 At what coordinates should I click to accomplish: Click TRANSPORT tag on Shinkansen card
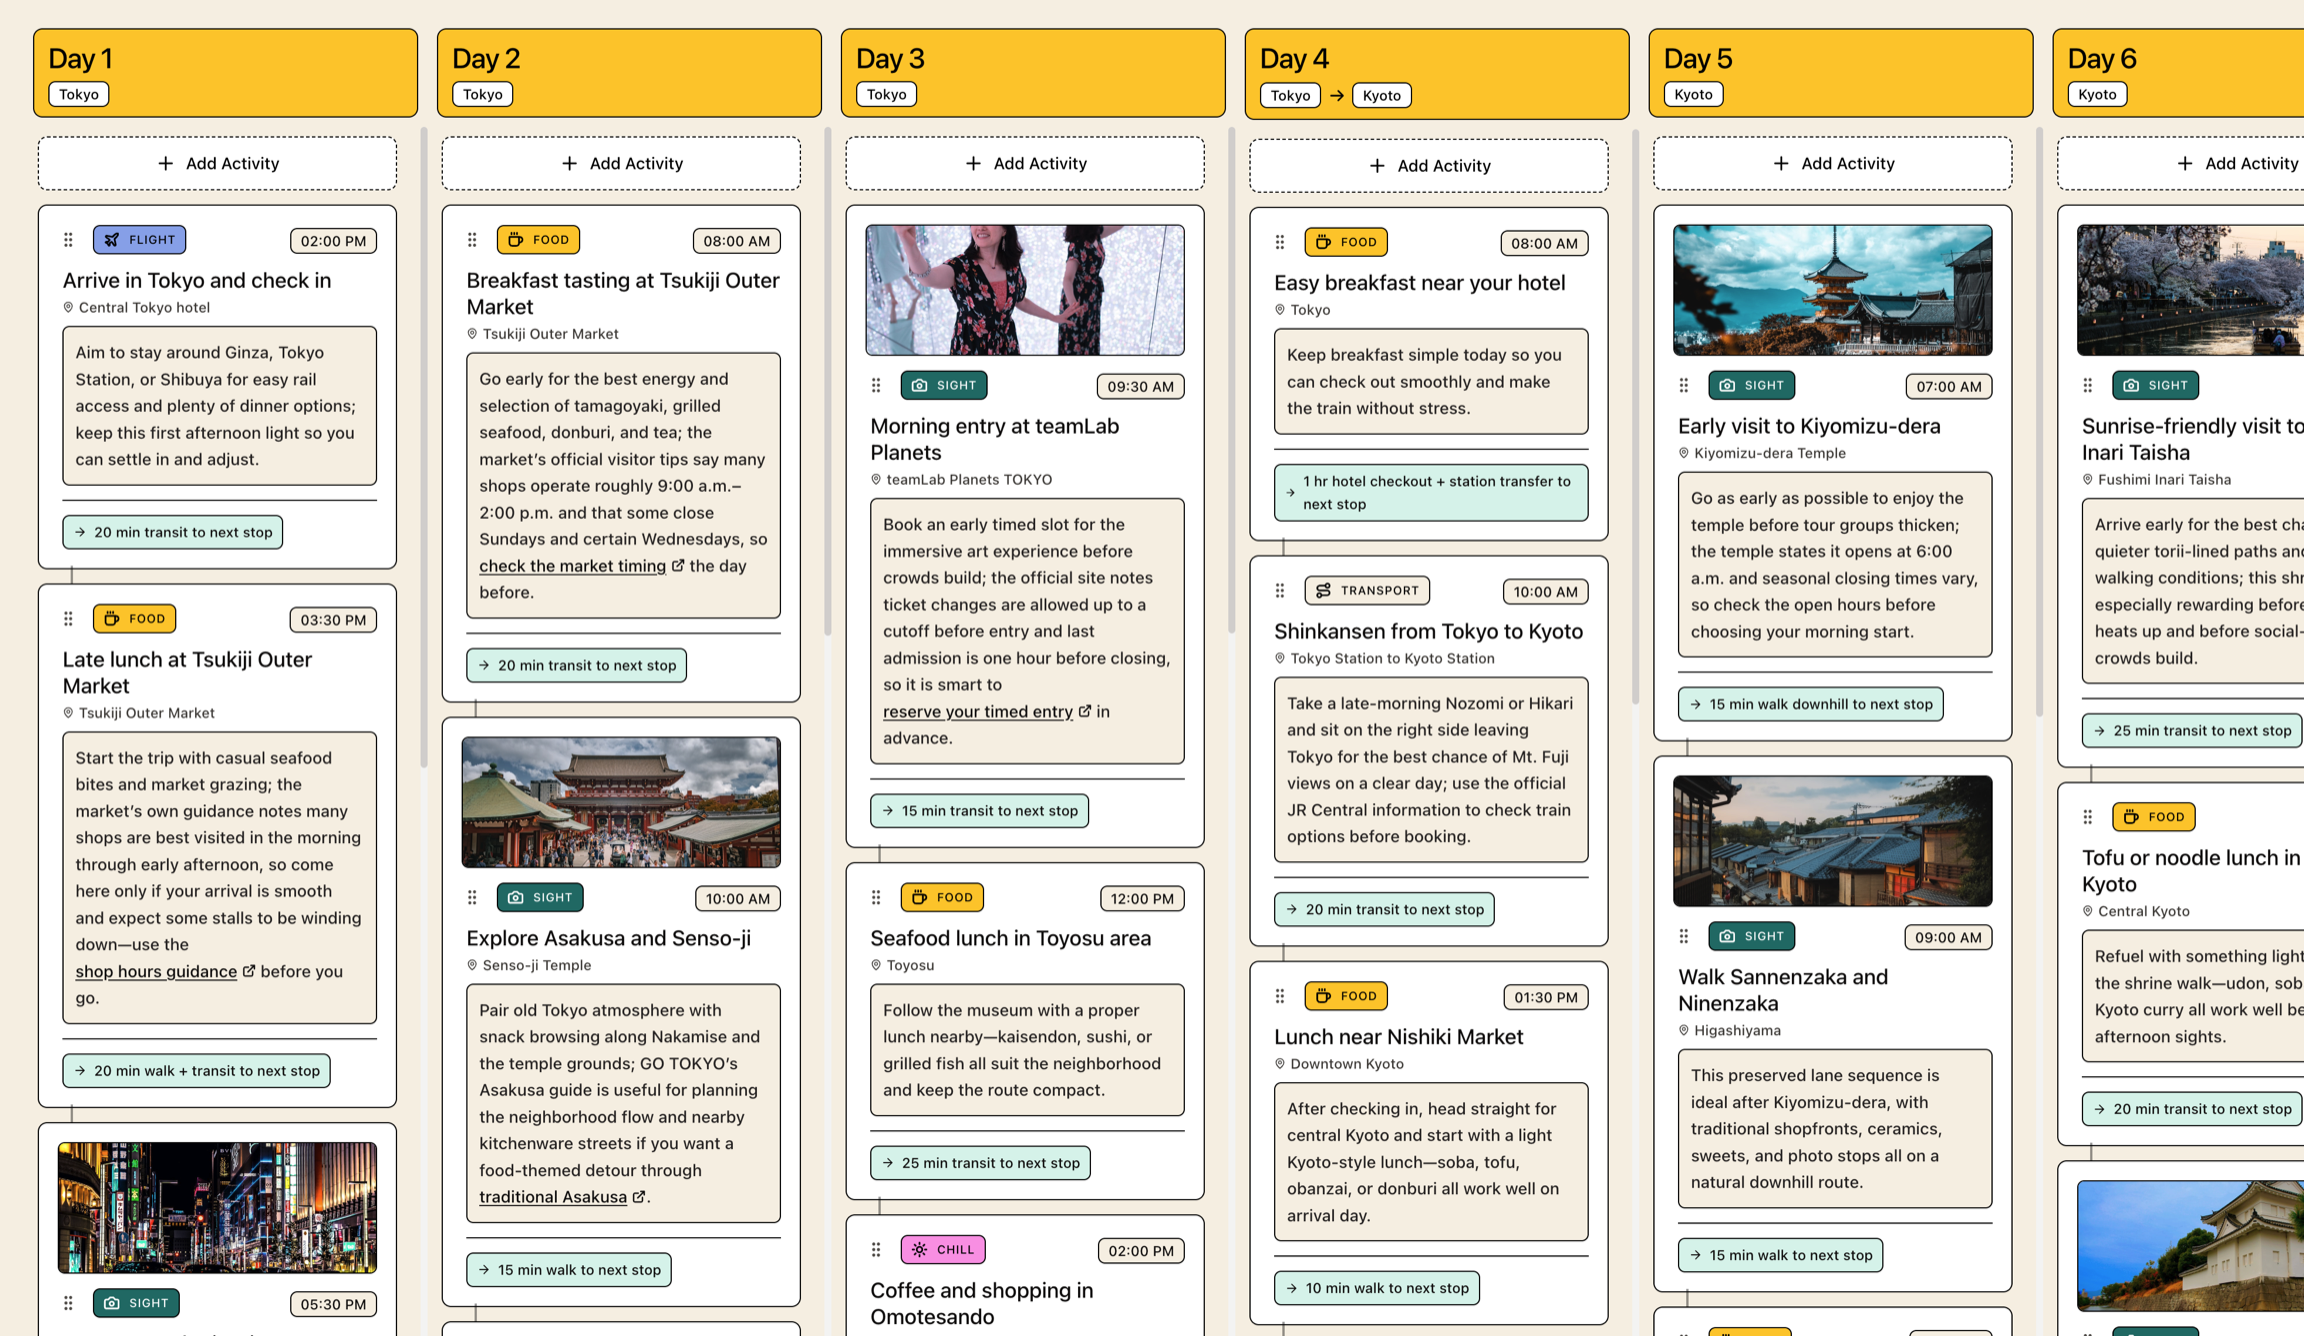tap(1367, 591)
